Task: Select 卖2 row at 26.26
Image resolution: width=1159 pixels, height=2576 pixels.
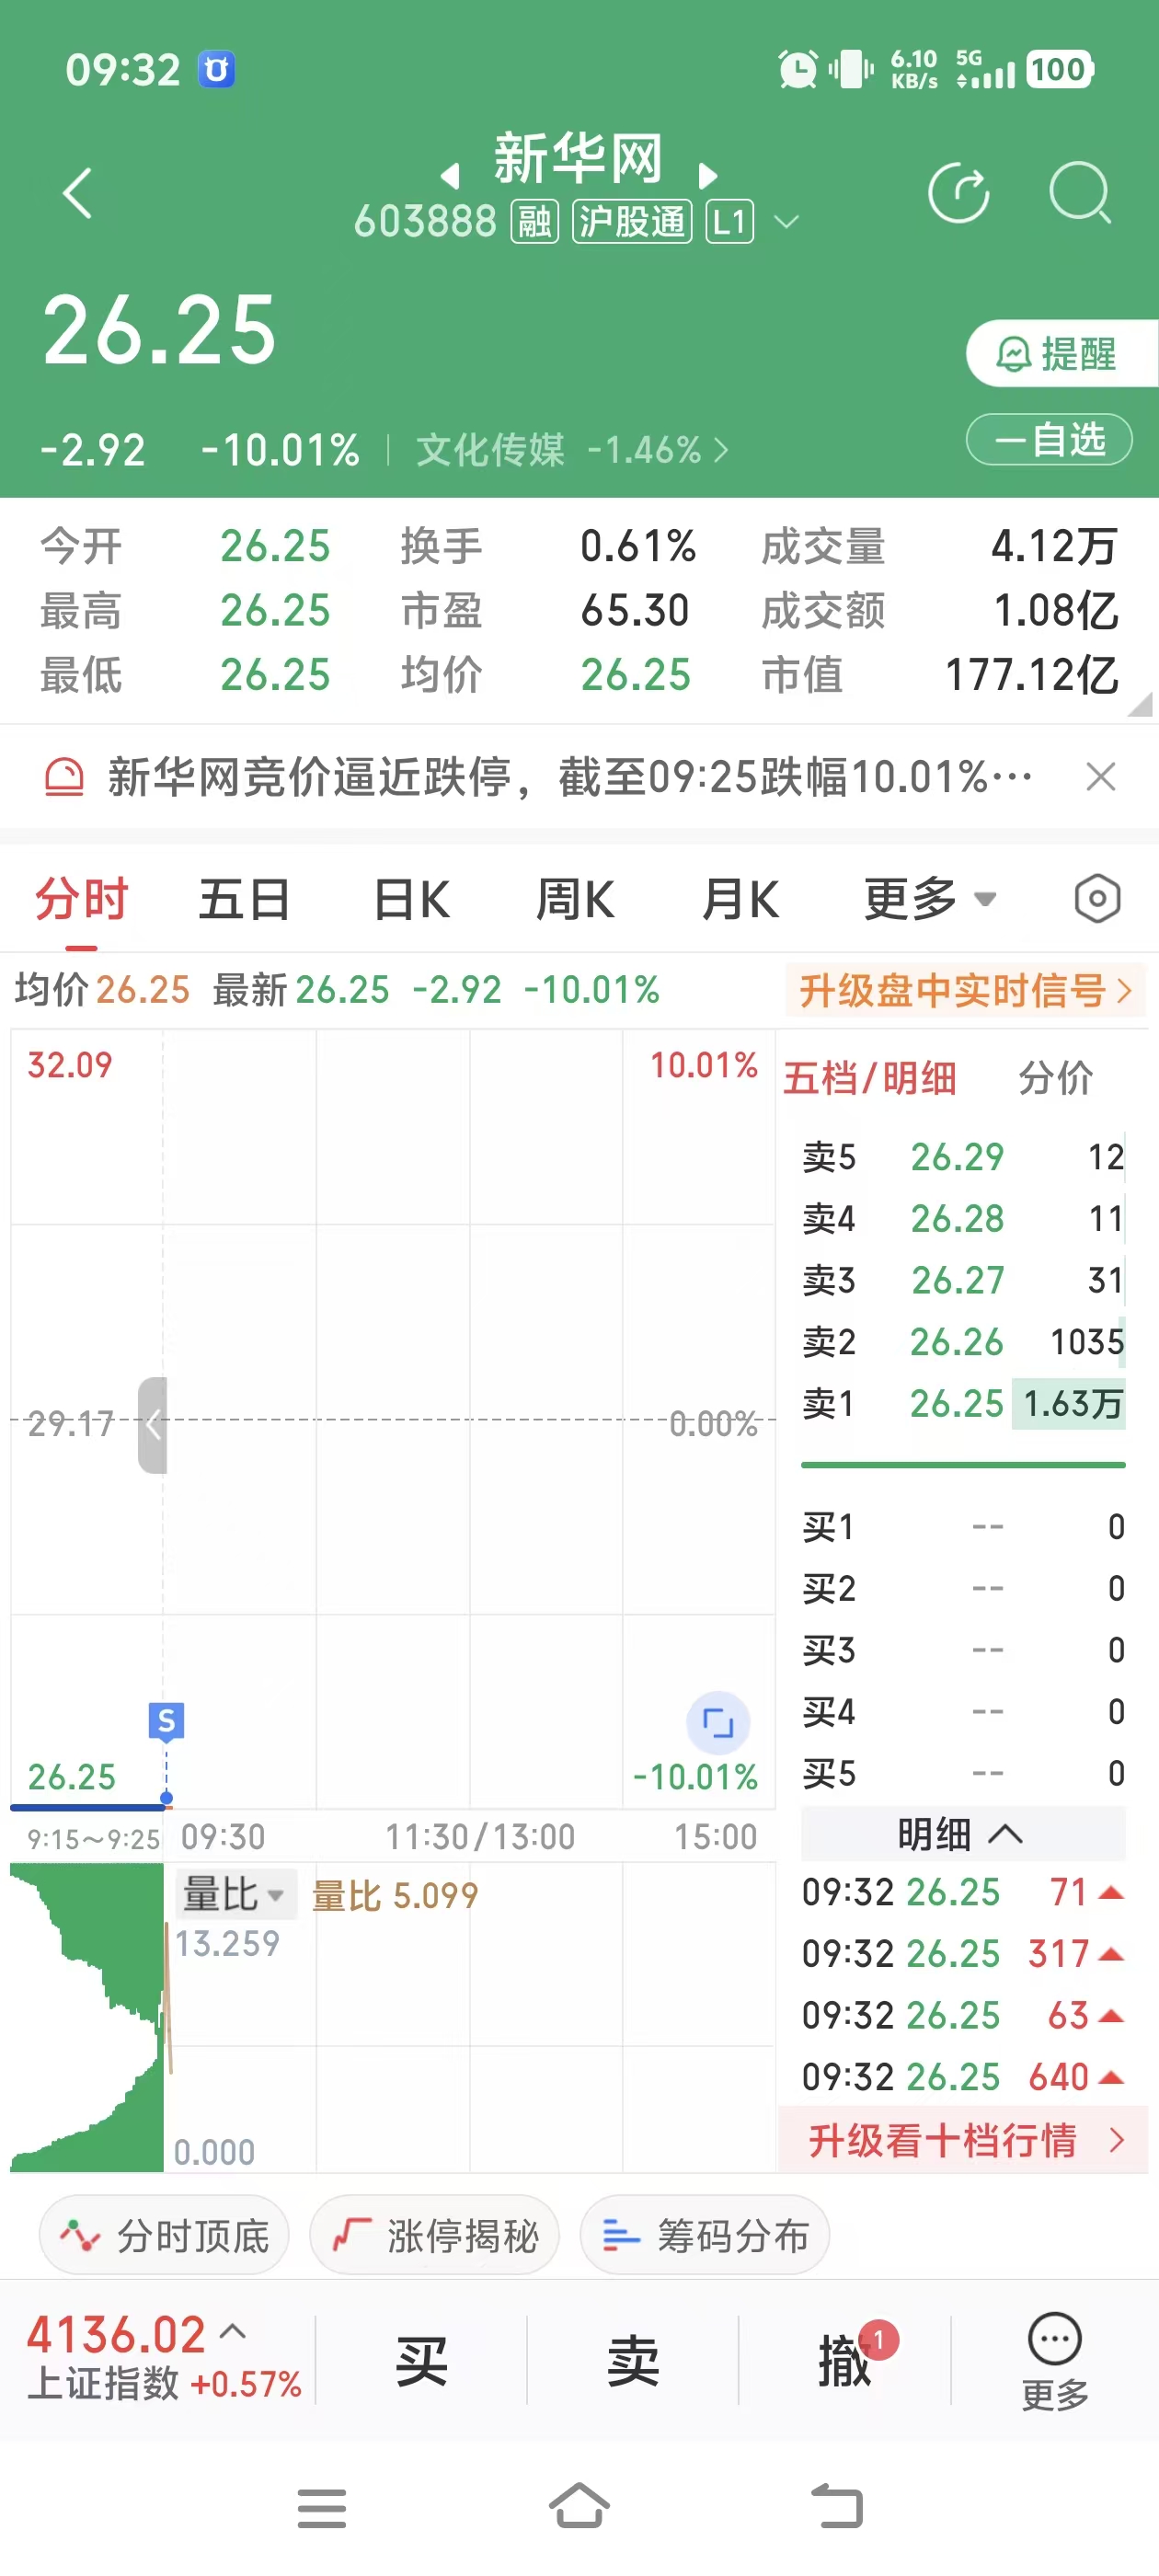Action: click(963, 1341)
